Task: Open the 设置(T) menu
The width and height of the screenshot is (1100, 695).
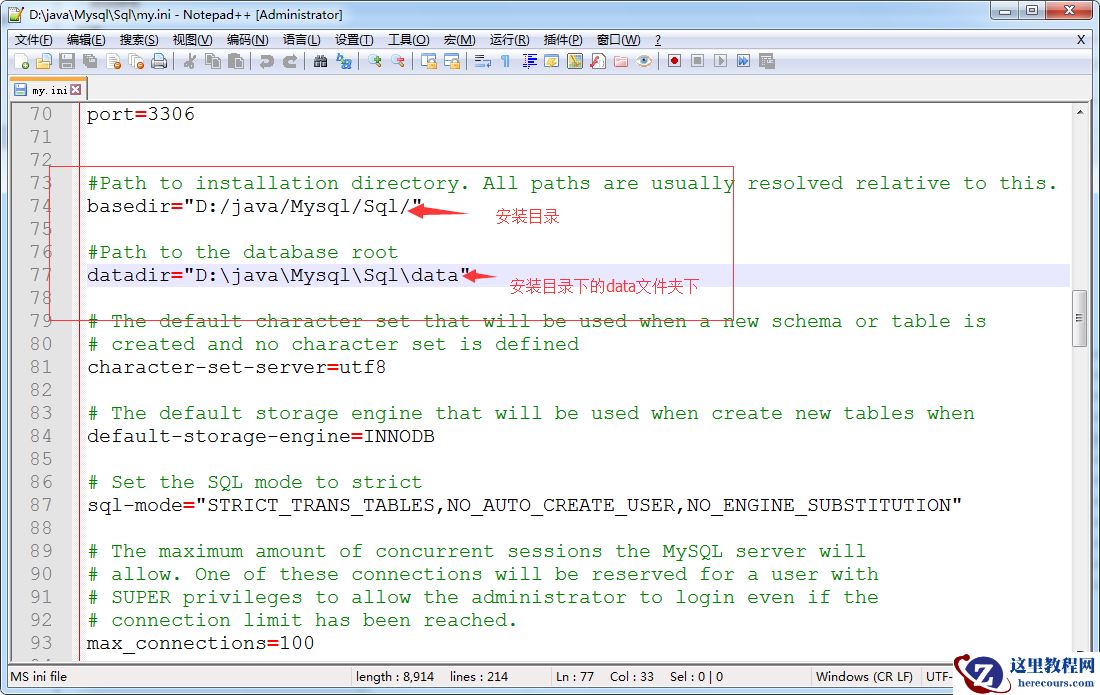Action: 354,40
